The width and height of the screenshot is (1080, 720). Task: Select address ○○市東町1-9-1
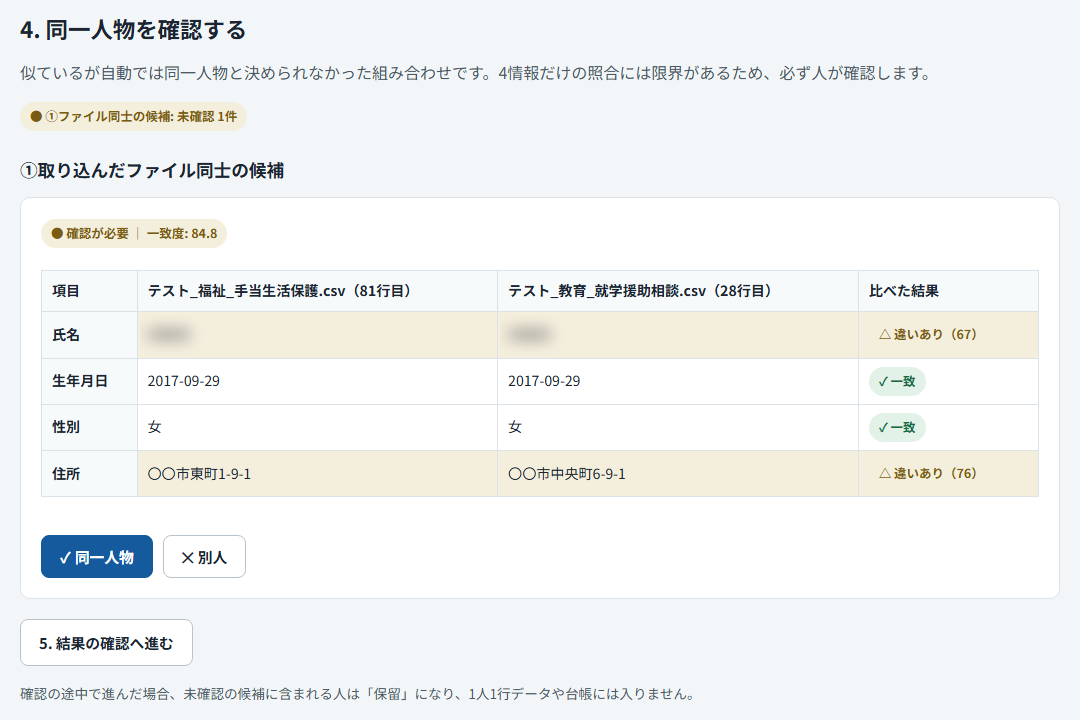click(199, 474)
